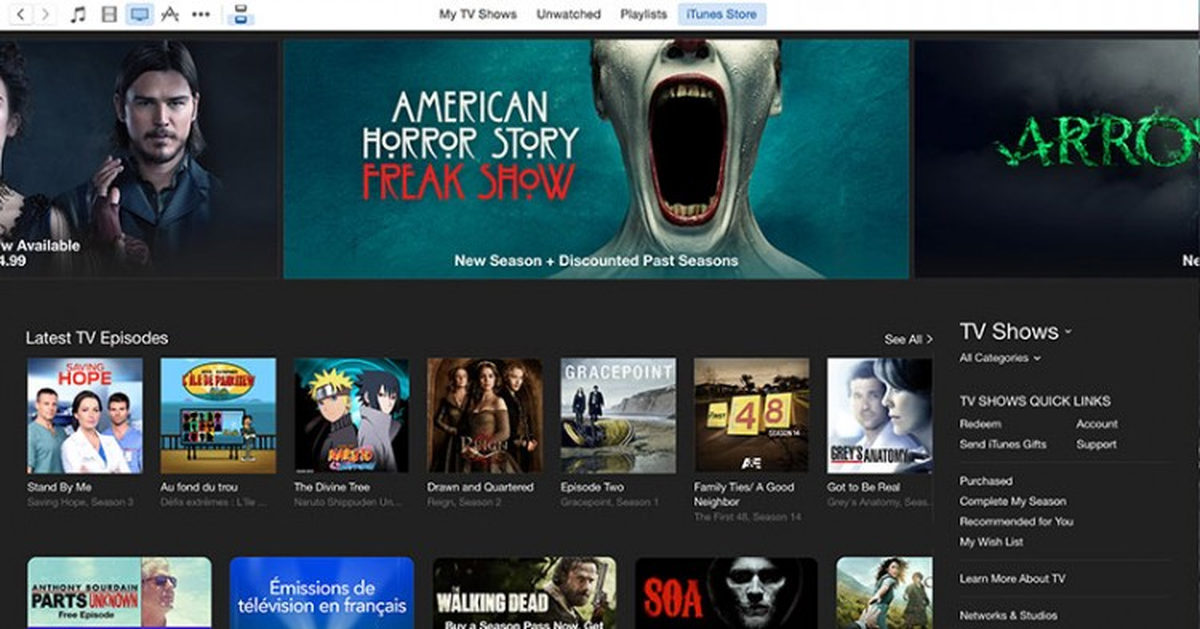Open the Movies filmstrip icon
Image resolution: width=1200 pixels, height=629 pixels.
click(x=109, y=14)
